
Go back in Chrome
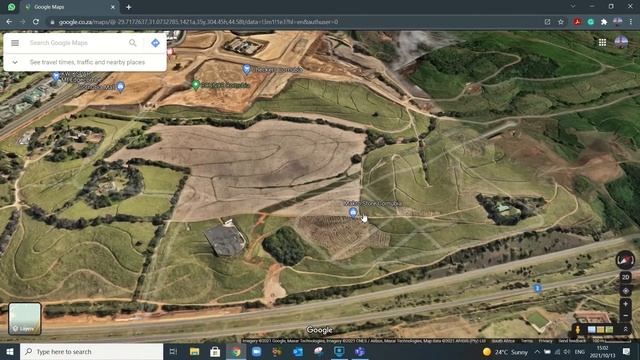[x=9, y=22]
